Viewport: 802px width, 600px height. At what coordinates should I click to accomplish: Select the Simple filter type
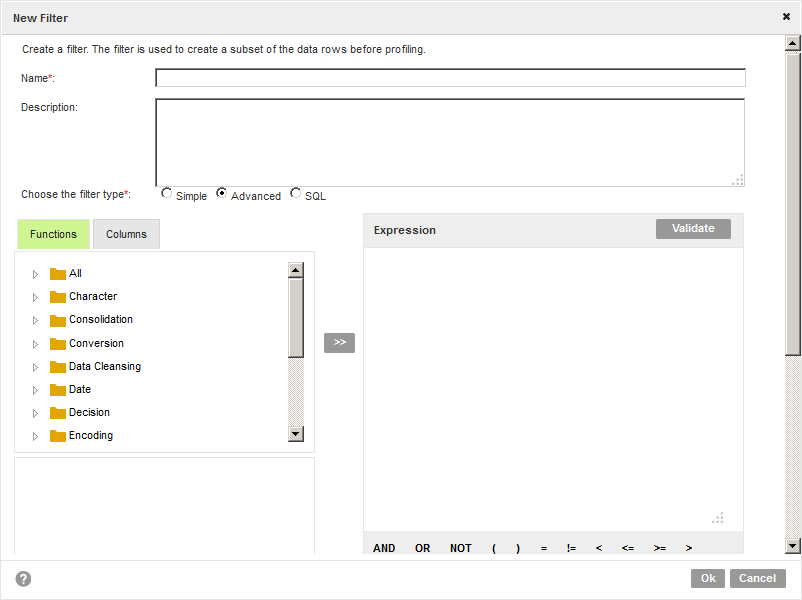click(x=166, y=193)
